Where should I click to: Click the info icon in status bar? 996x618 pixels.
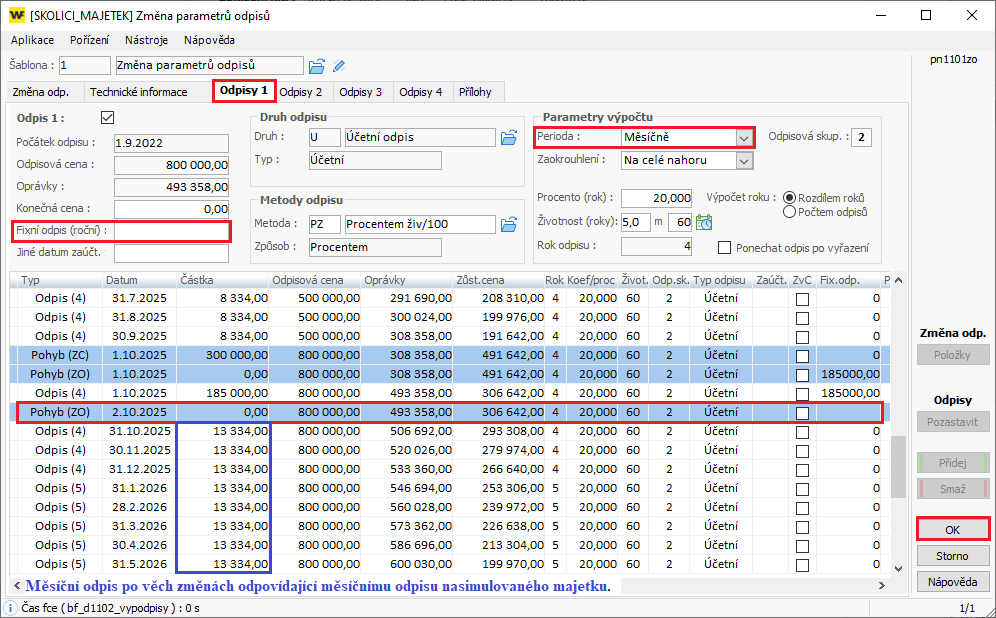coord(9,608)
